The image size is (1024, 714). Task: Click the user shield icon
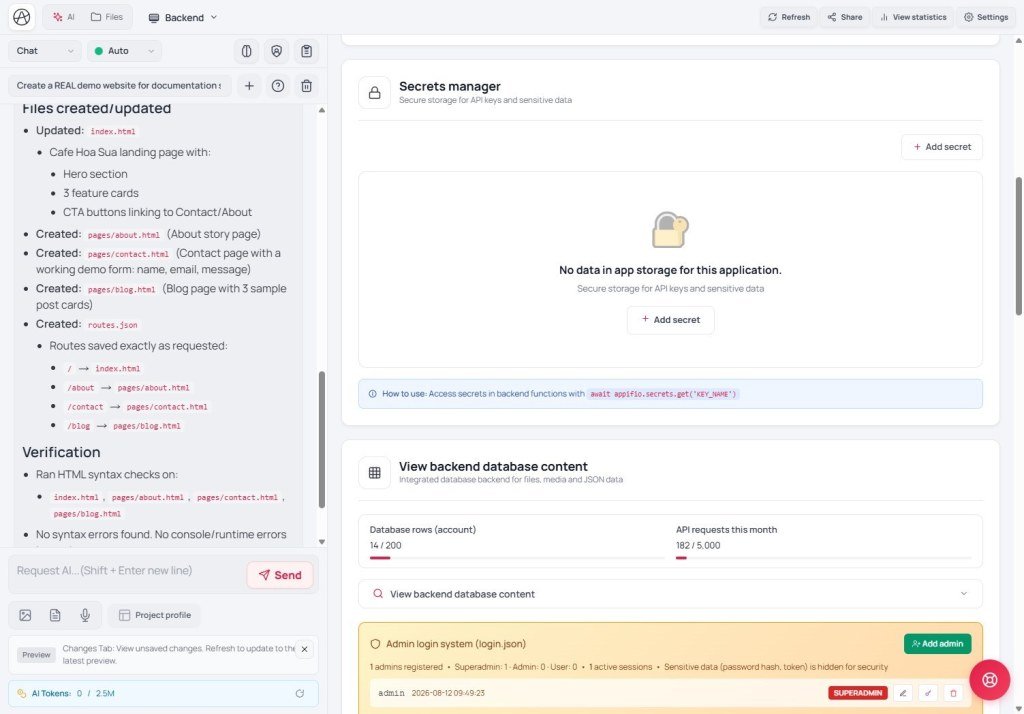coord(276,51)
